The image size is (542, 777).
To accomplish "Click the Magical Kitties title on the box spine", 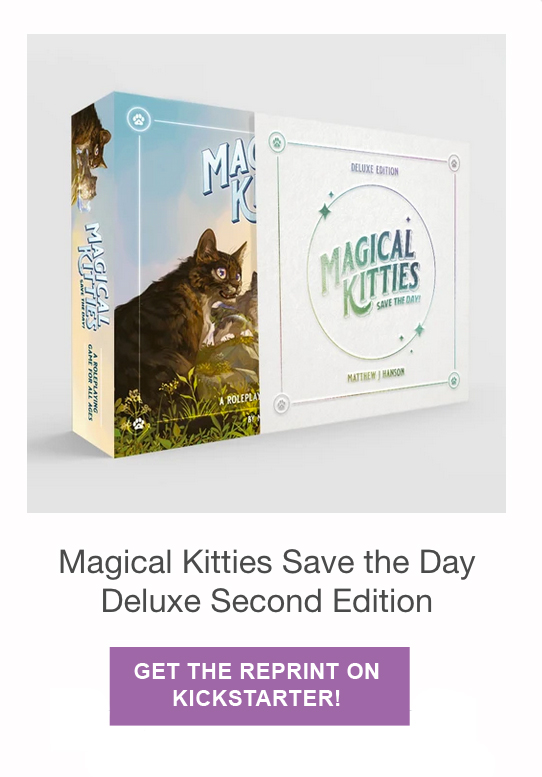I will [93, 277].
